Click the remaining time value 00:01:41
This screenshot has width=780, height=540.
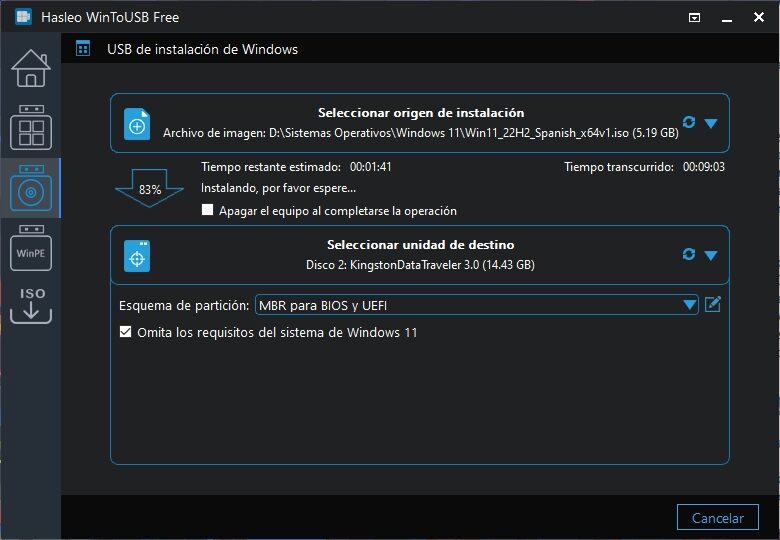371,167
